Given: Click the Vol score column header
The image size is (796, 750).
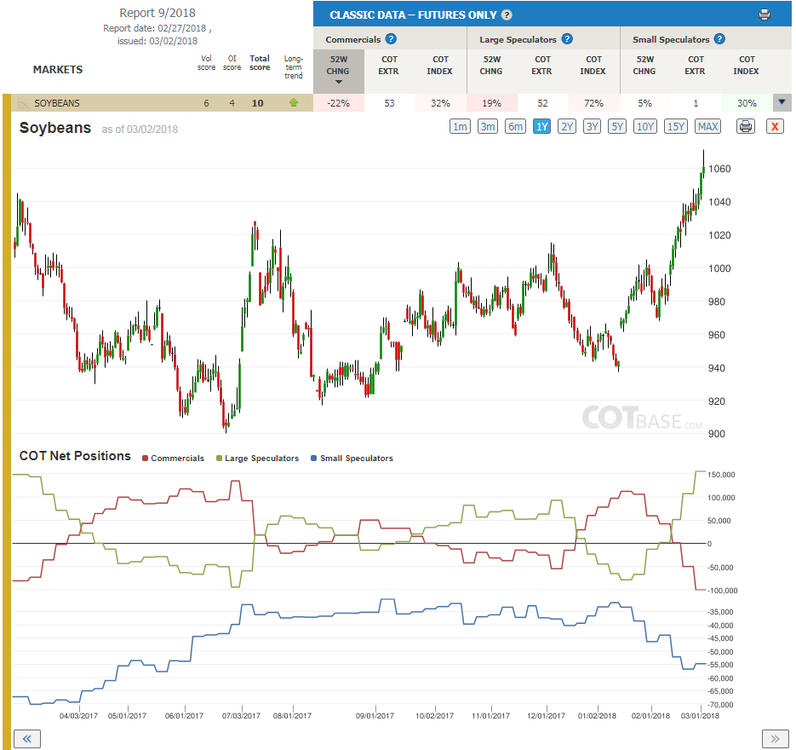Looking at the screenshot, I should tap(207, 63).
